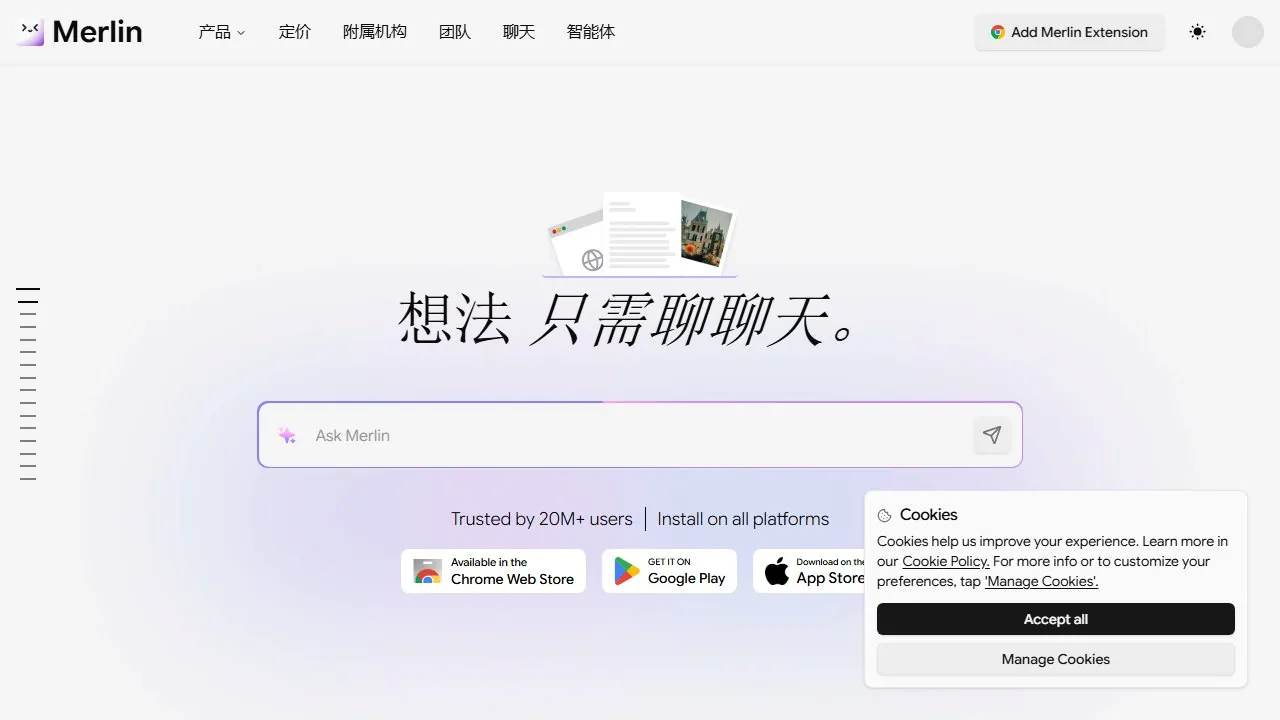The width and height of the screenshot is (1280, 720).
Task: Click Add Merlin Extension button
Action: click(x=1069, y=32)
